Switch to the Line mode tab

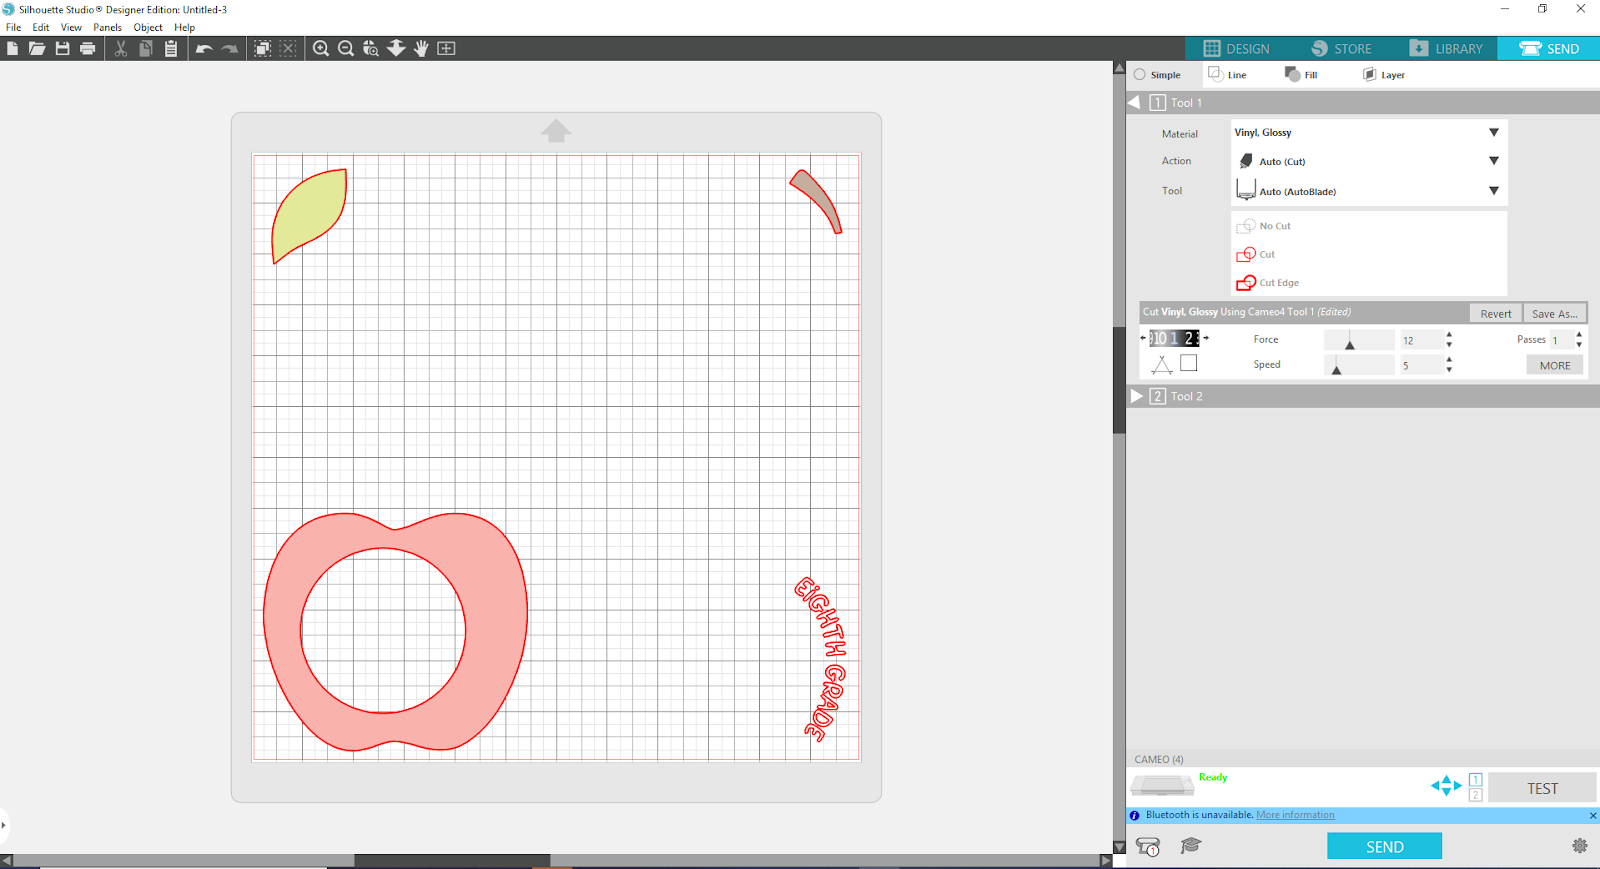click(1228, 75)
